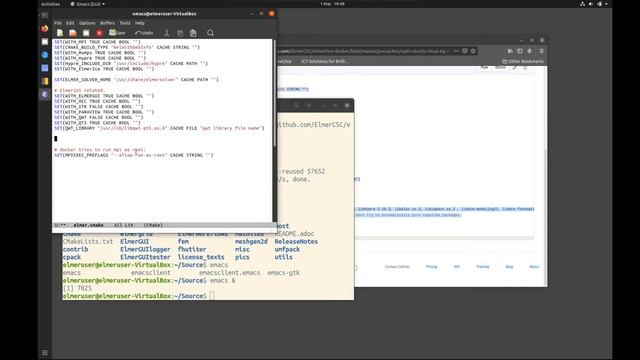Click the Contact GitHub footer link
This screenshot has height=360, width=640.
(x=397, y=267)
